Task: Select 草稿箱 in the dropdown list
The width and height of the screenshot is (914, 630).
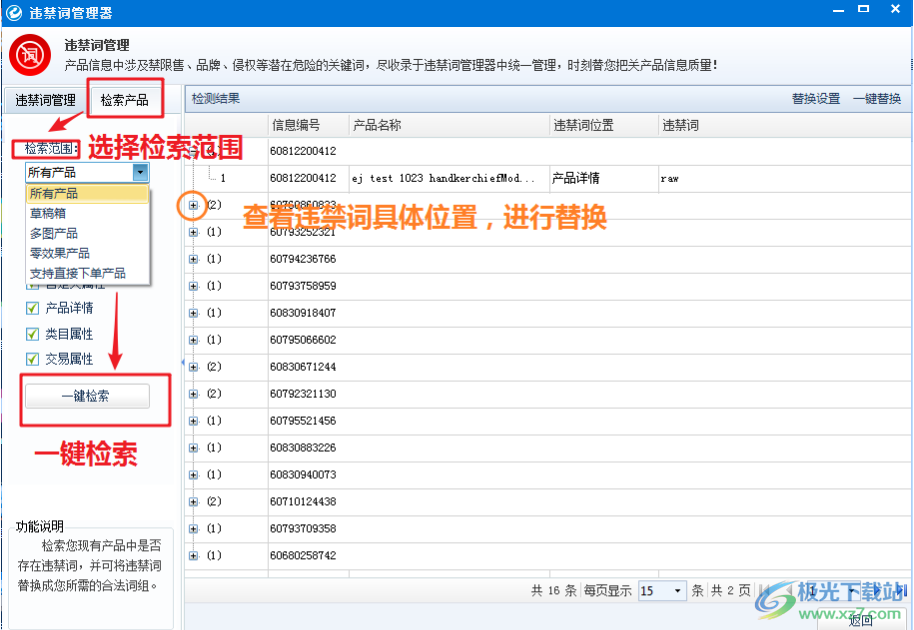Action: point(87,213)
